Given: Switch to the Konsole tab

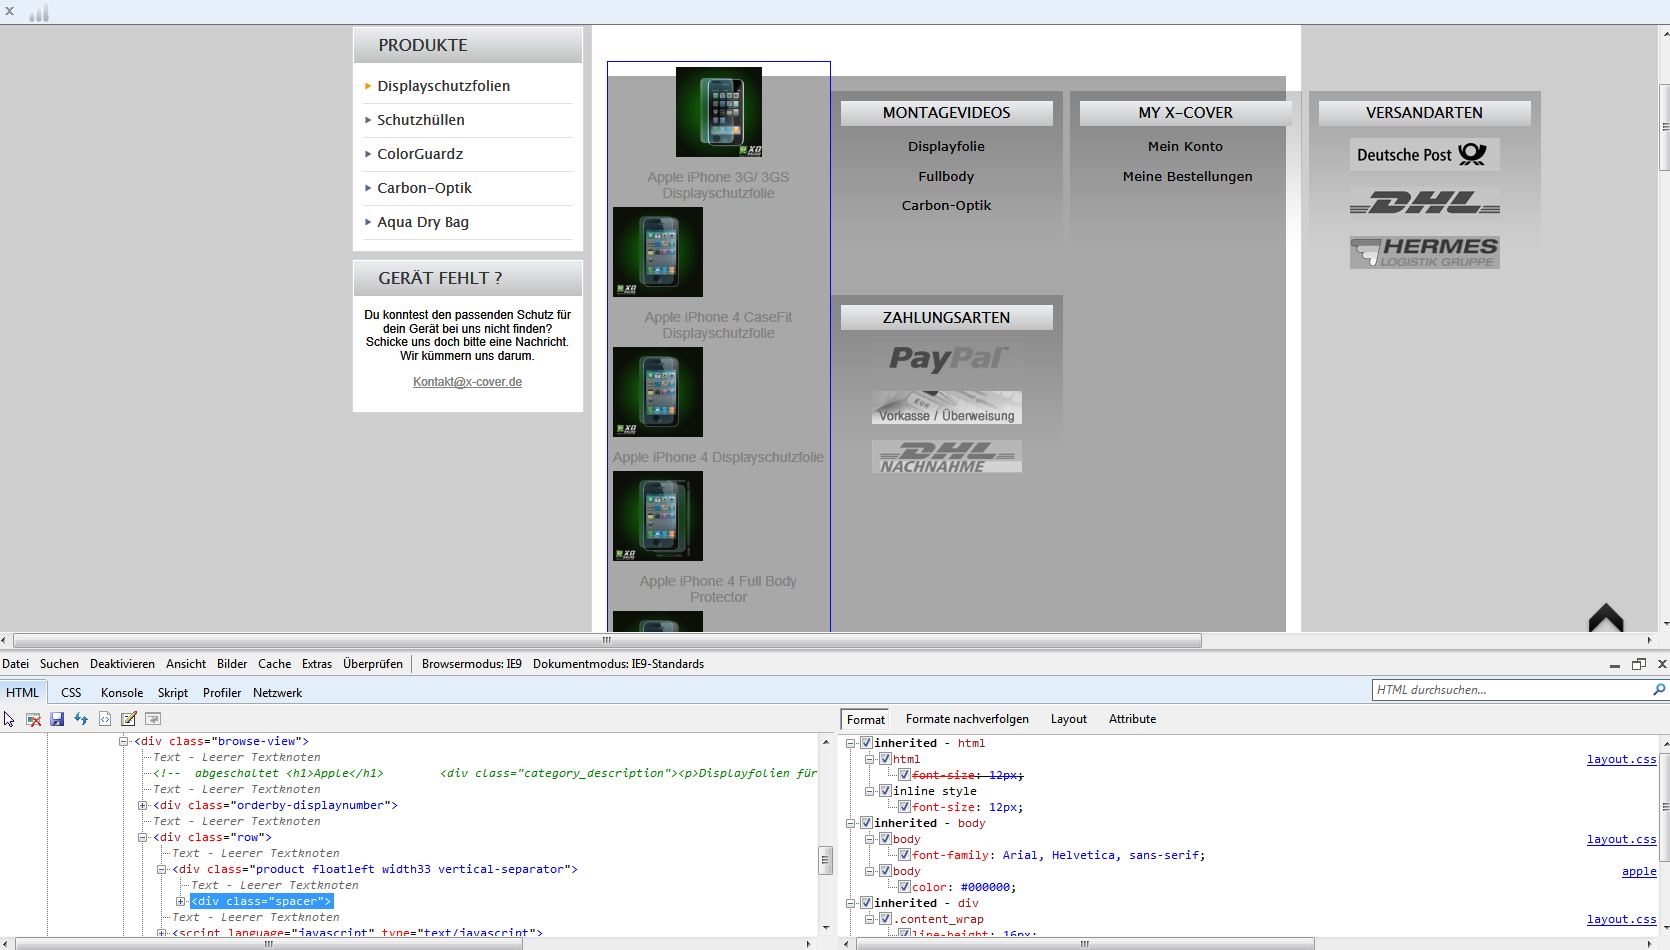Looking at the screenshot, I should [x=122, y=692].
